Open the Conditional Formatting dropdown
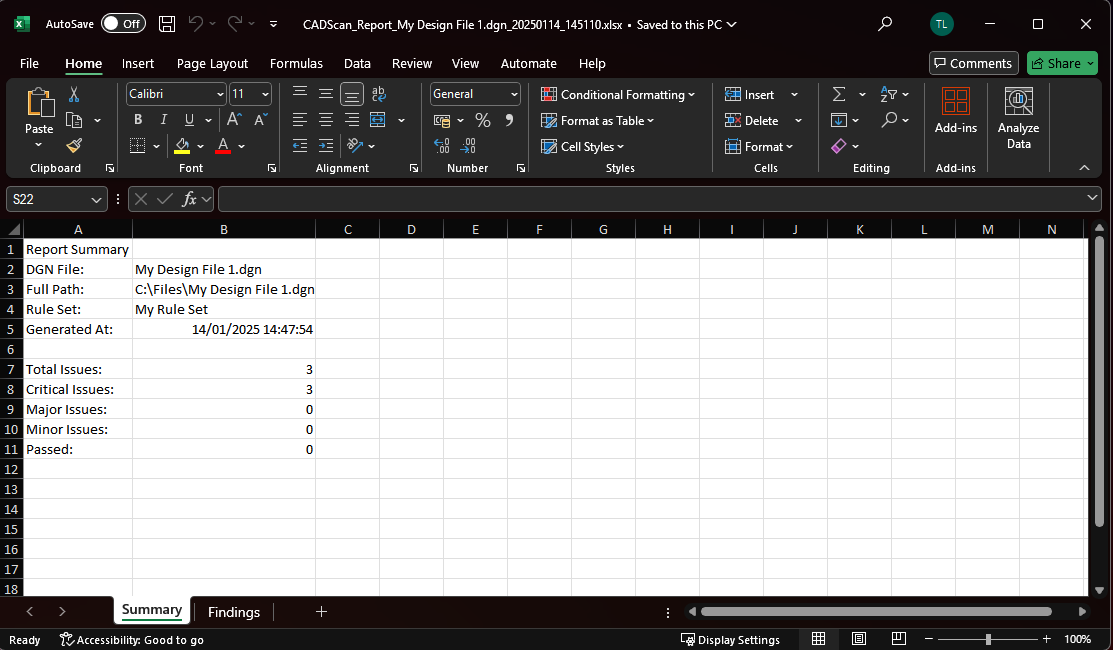The height and width of the screenshot is (650, 1113). pyautogui.click(x=619, y=94)
